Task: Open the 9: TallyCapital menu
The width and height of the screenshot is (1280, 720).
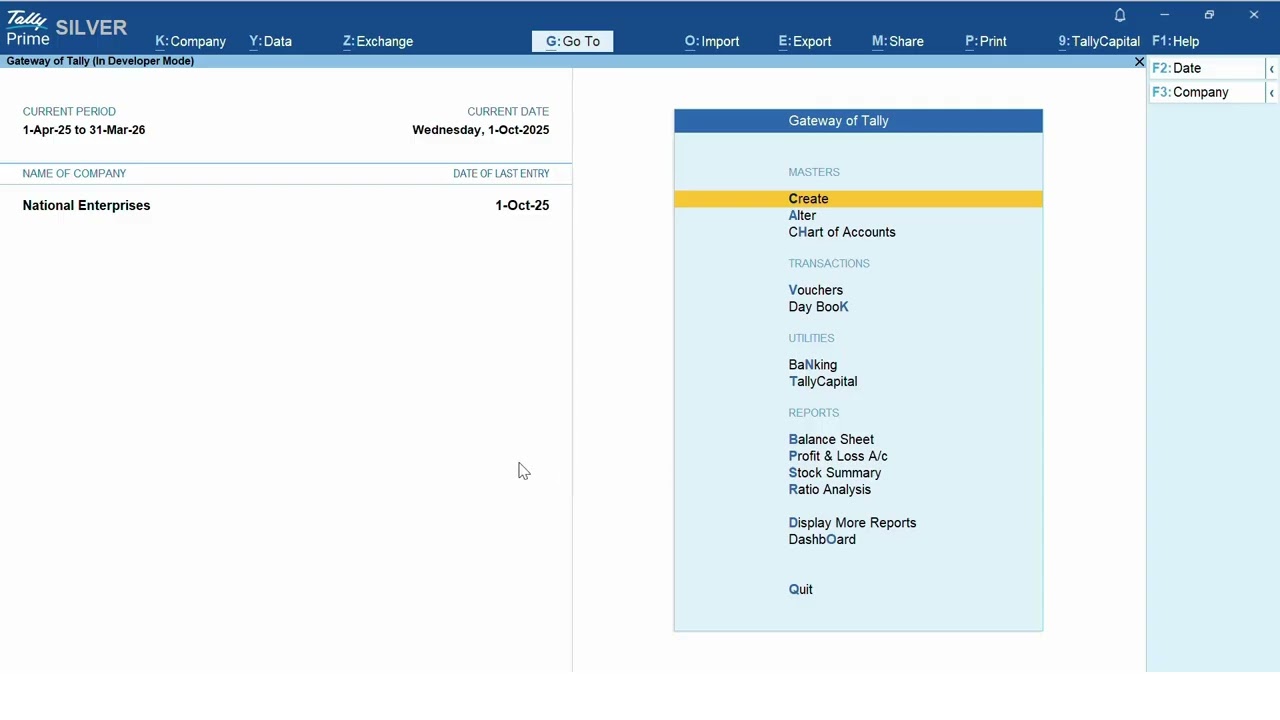Action: [1098, 41]
